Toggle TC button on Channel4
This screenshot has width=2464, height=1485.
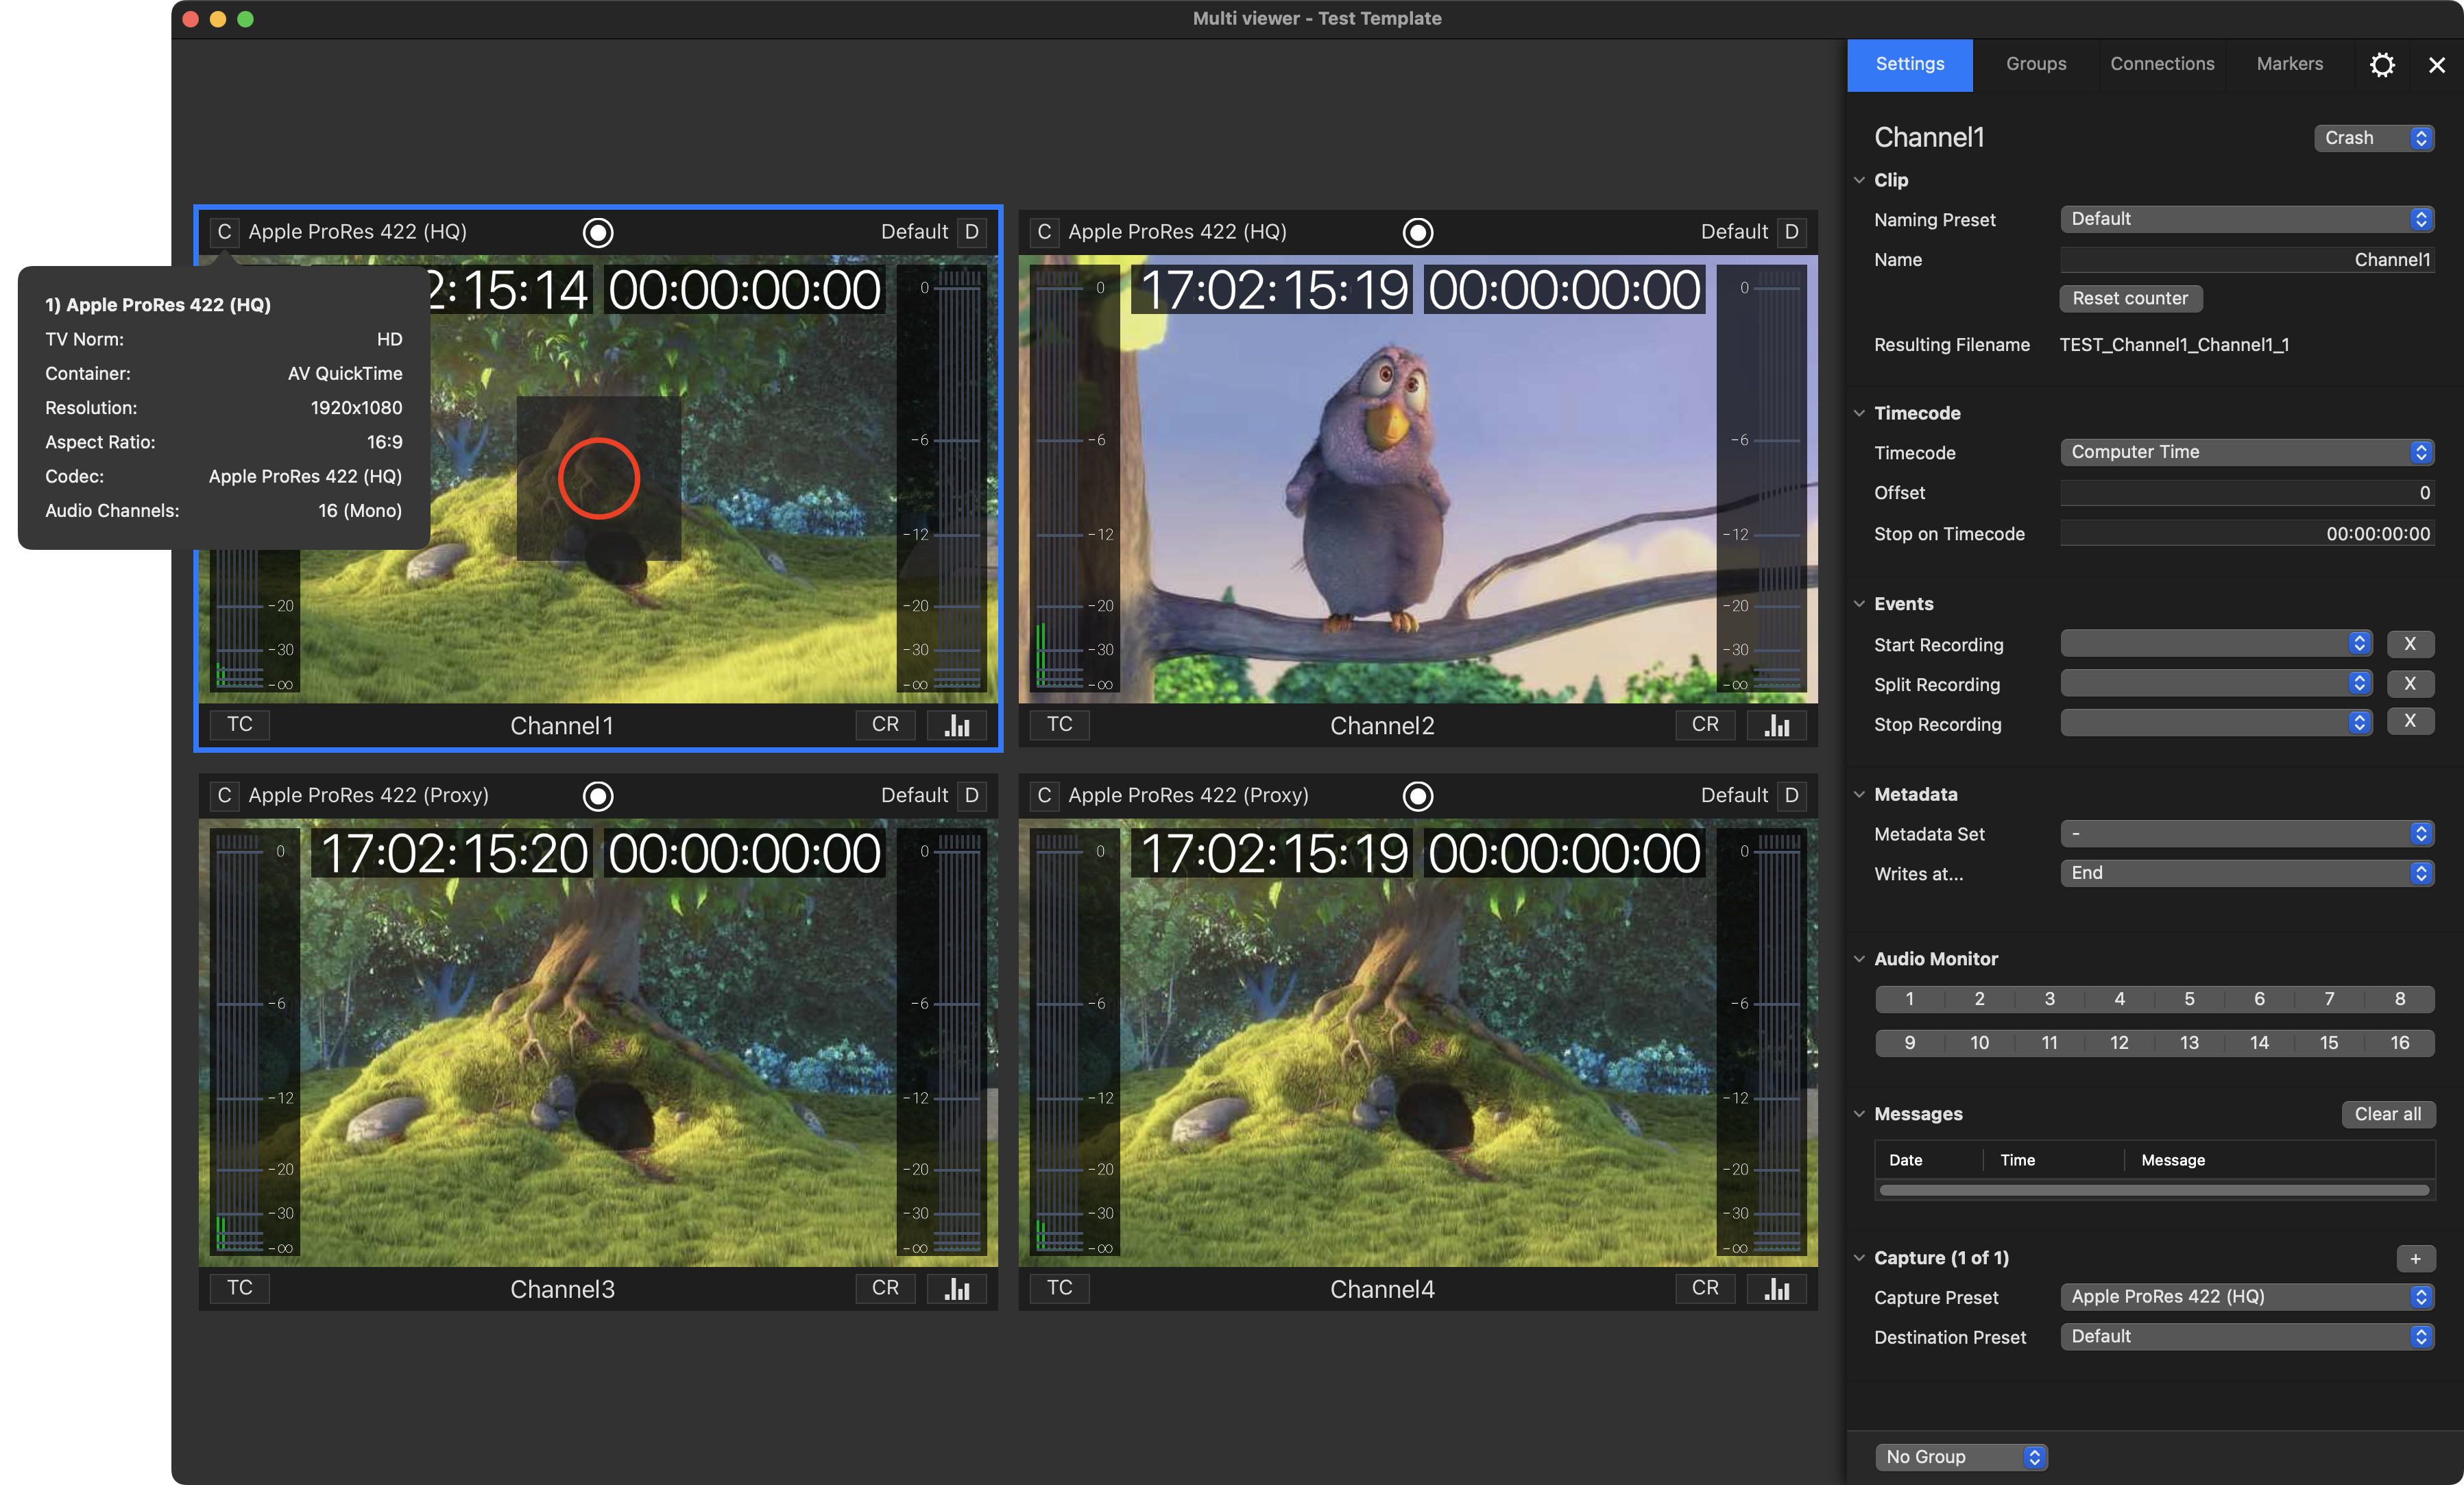1059,1288
